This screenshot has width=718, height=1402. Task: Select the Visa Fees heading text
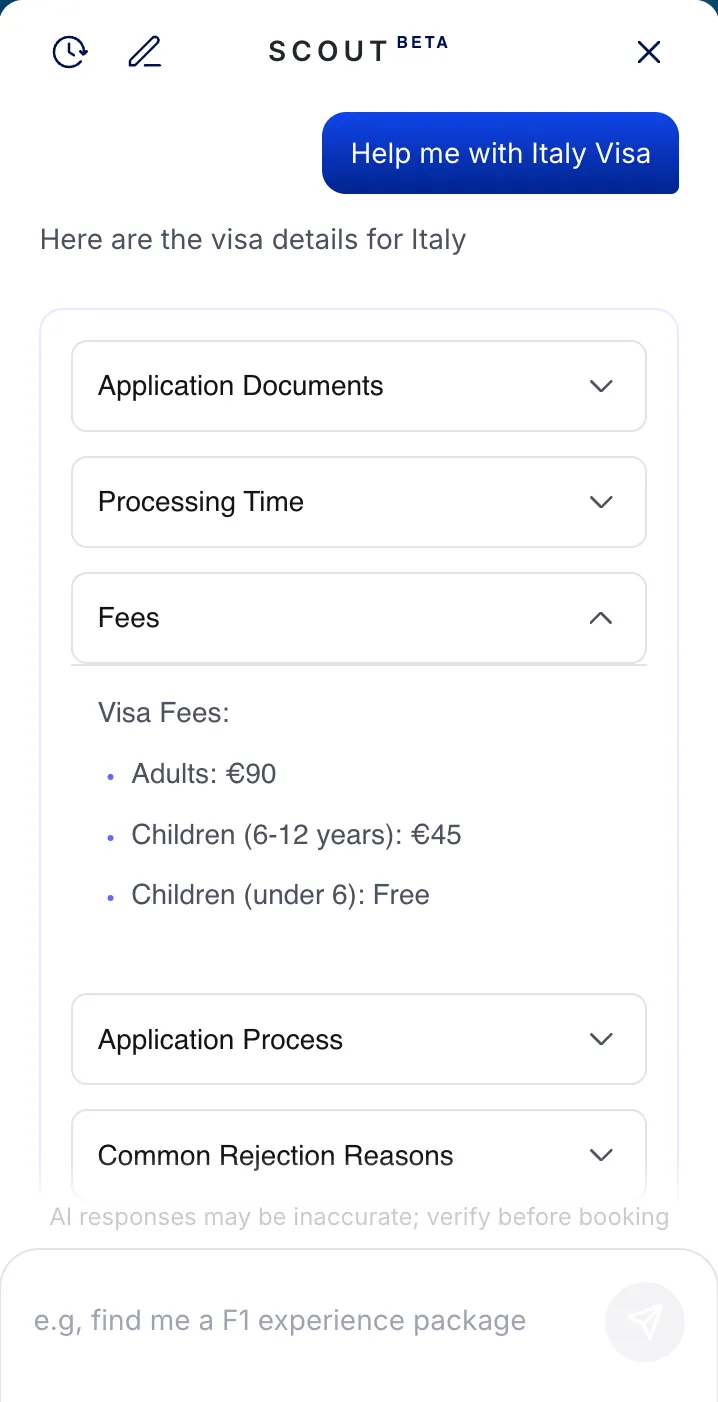163,712
